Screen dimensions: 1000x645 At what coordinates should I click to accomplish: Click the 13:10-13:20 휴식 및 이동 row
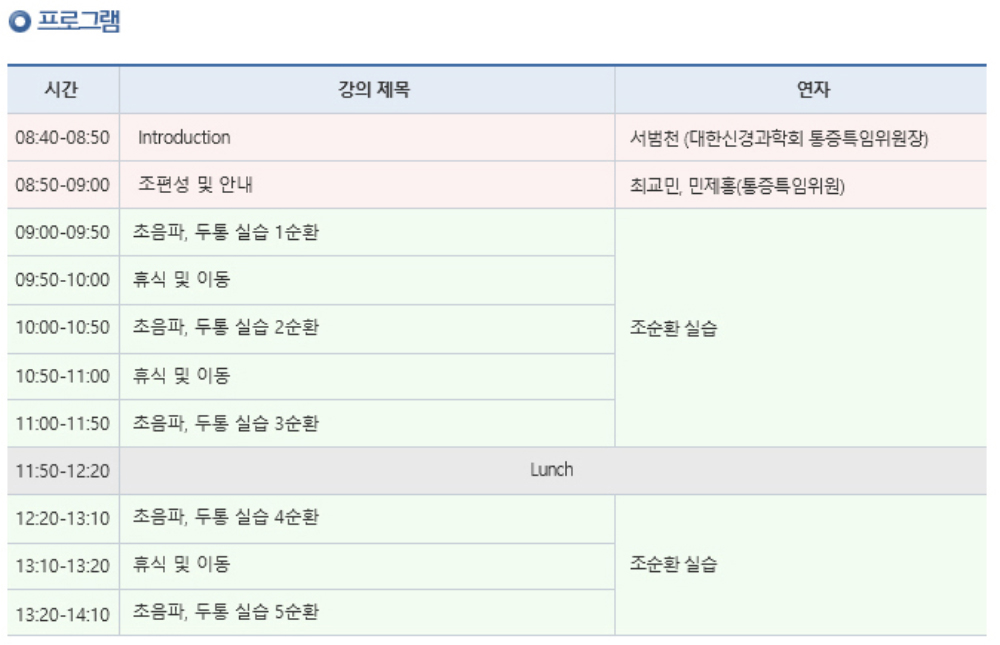182,565
